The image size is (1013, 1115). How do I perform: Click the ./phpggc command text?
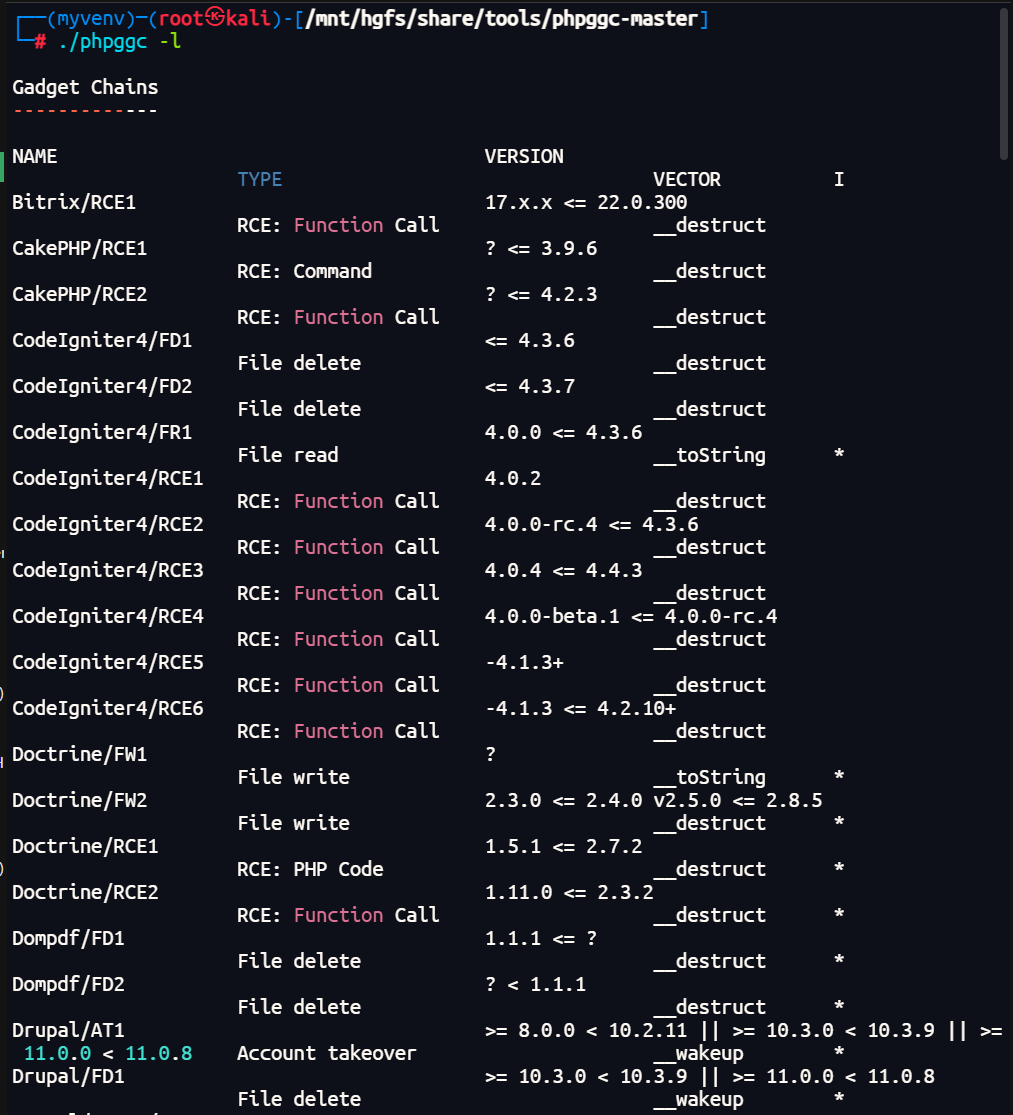click(103, 42)
